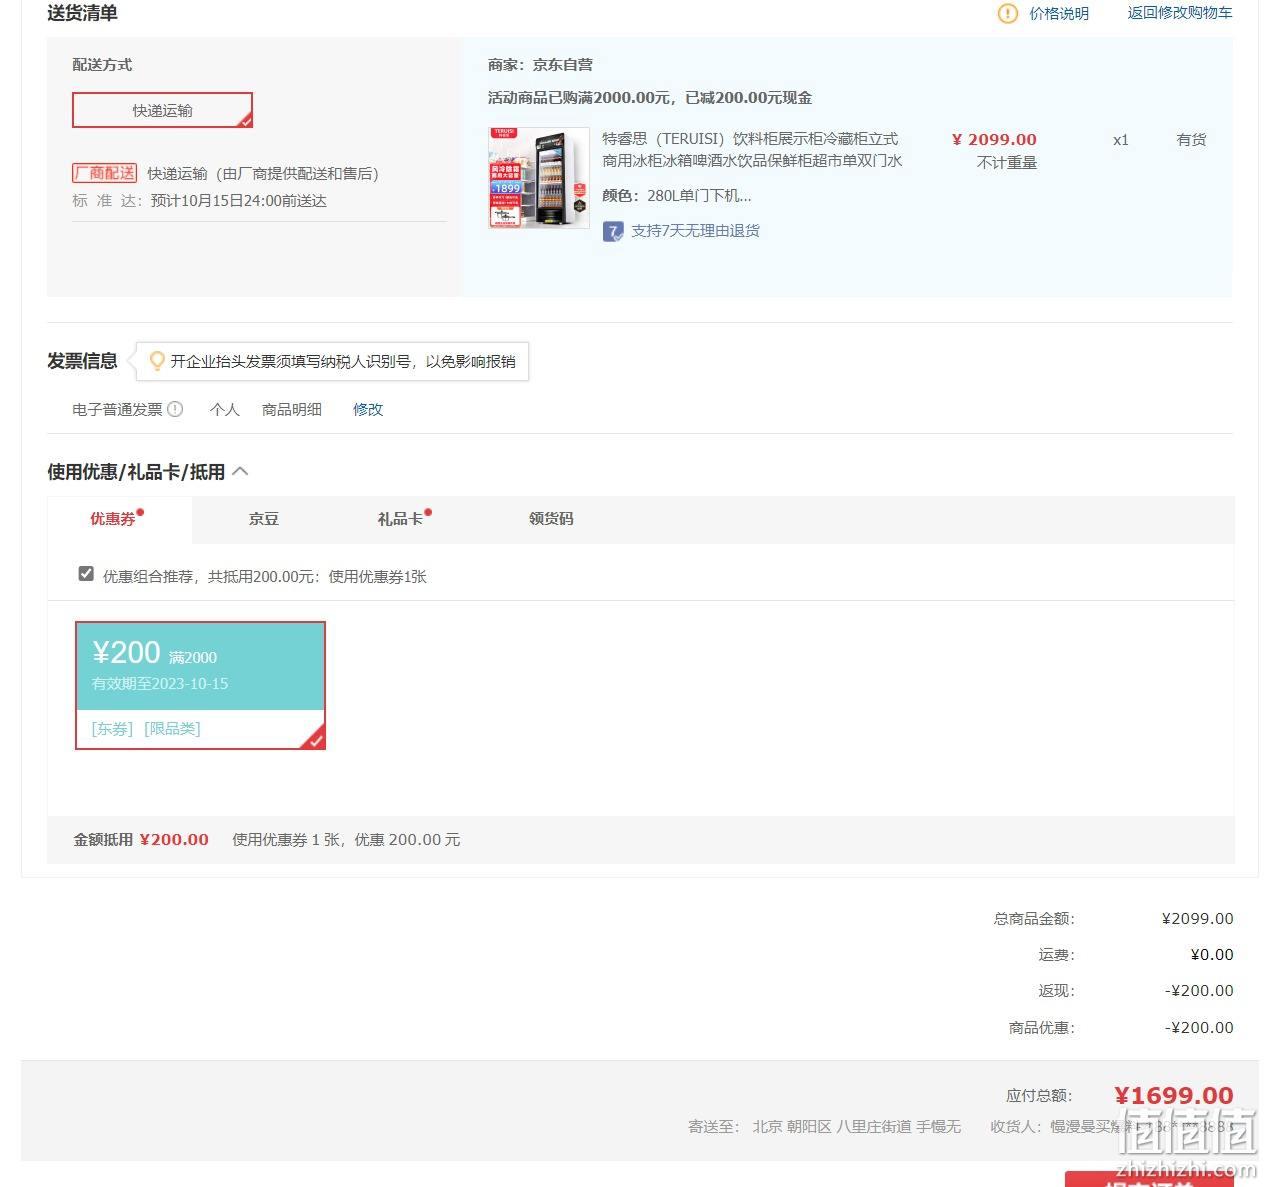Click 金额抵用 ¥200.00 summary
The height and width of the screenshot is (1187, 1266).
click(141, 840)
